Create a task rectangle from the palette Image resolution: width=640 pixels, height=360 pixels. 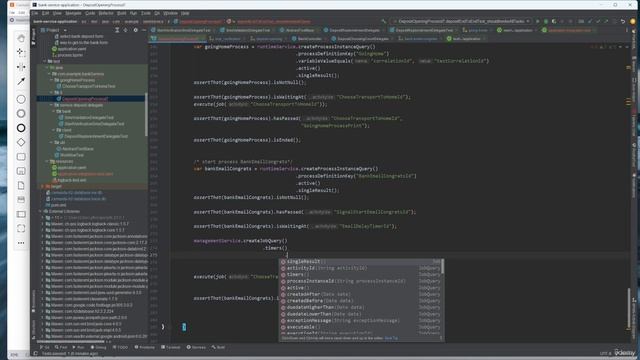coord(21,157)
